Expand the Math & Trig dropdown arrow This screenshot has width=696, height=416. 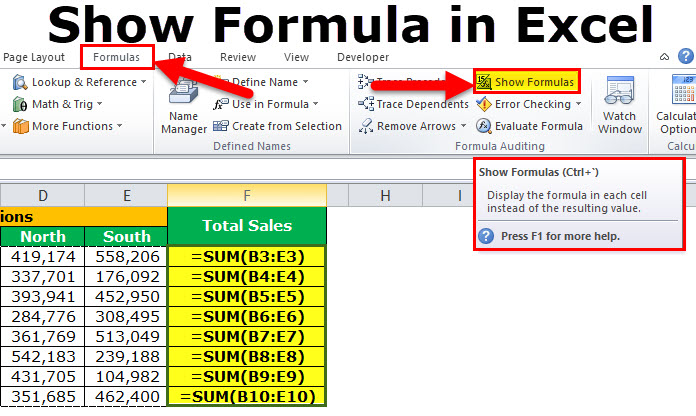tap(99, 104)
